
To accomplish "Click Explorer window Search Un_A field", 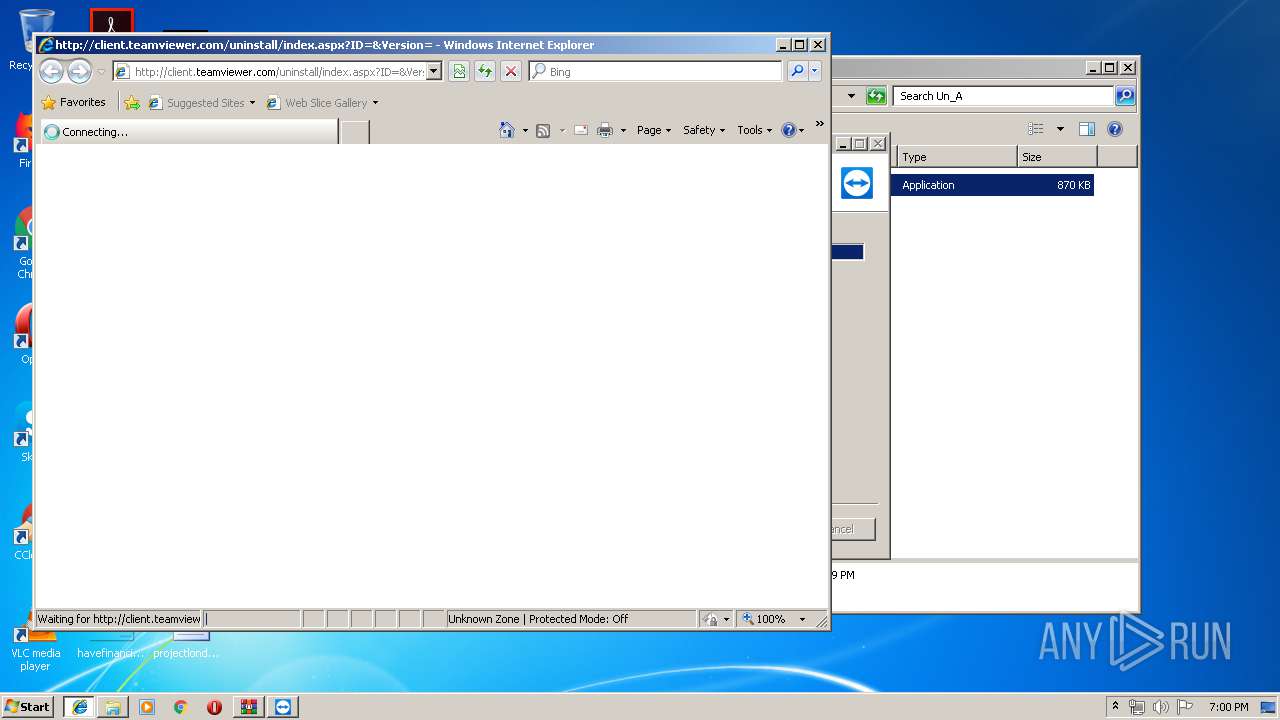I will [x=1003, y=96].
